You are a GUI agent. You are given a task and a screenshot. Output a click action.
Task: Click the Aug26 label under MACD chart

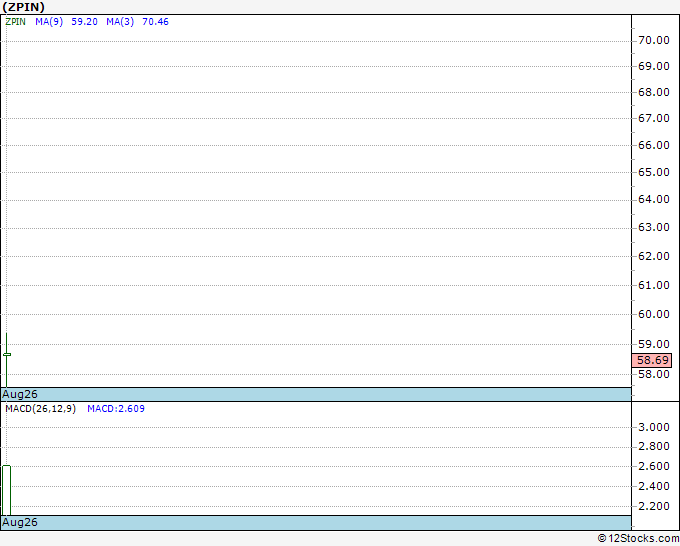(20, 522)
